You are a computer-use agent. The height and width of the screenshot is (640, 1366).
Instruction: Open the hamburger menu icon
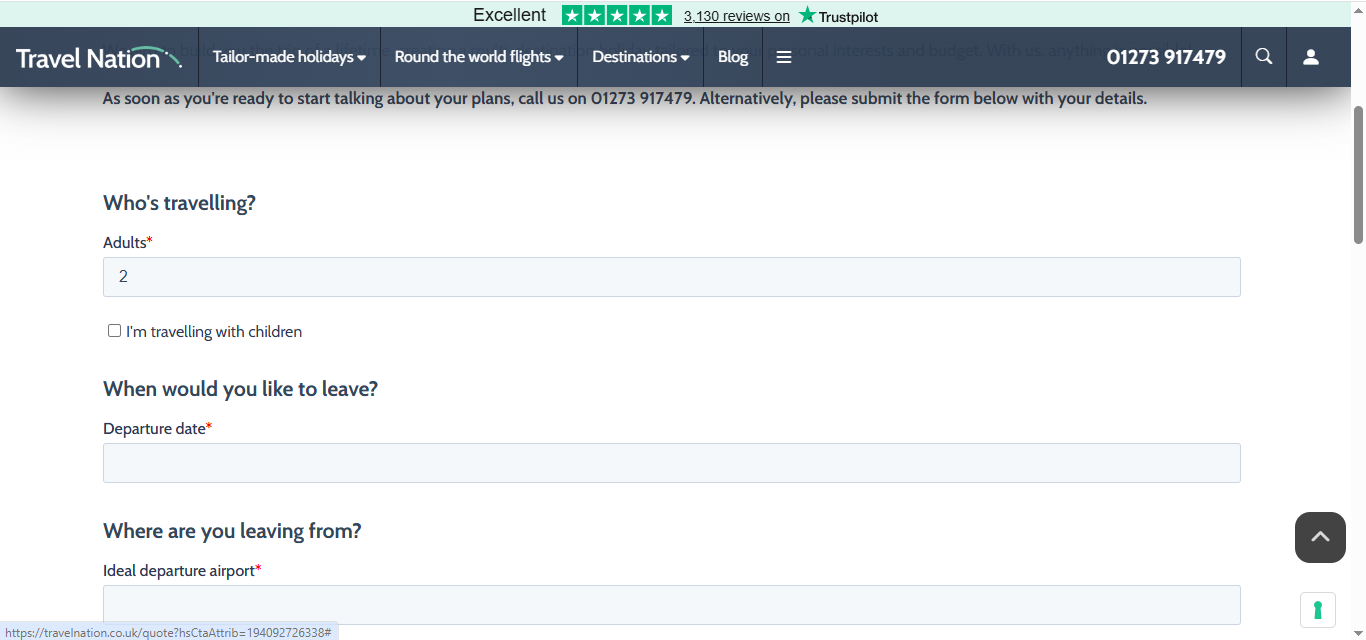(x=784, y=57)
